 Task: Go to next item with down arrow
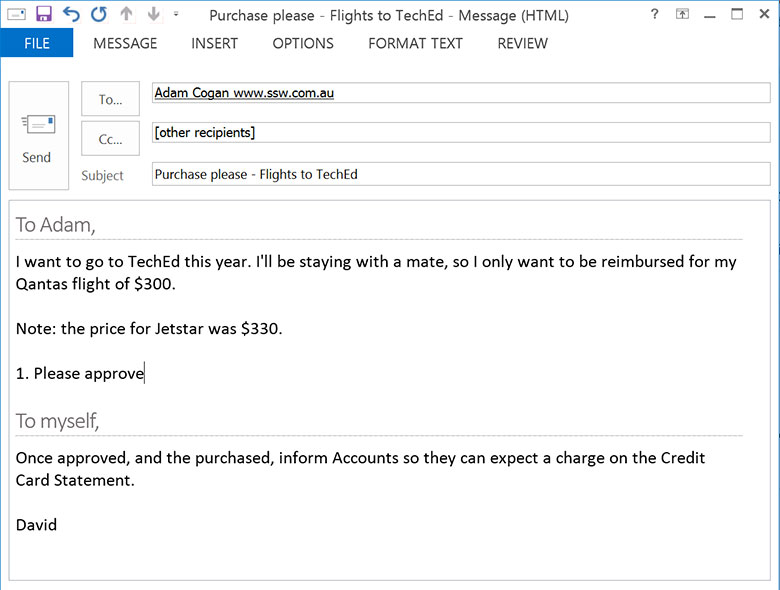click(153, 14)
